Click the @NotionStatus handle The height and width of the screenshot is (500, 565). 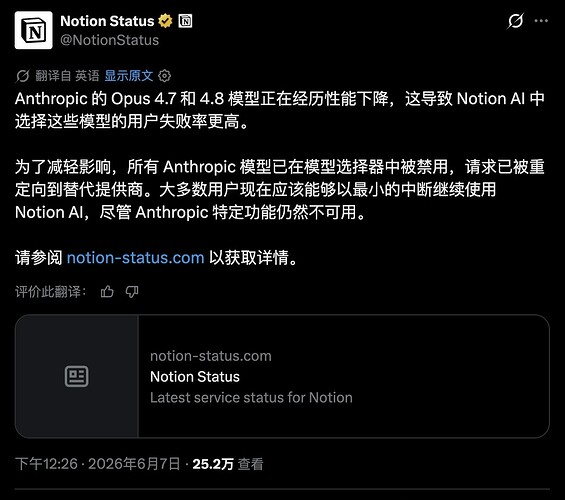(110, 40)
